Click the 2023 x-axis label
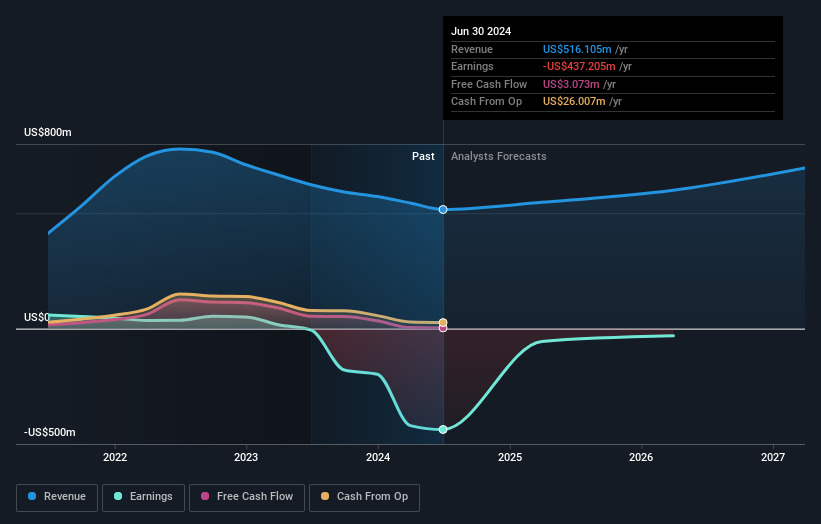The width and height of the screenshot is (821, 524). click(x=246, y=457)
